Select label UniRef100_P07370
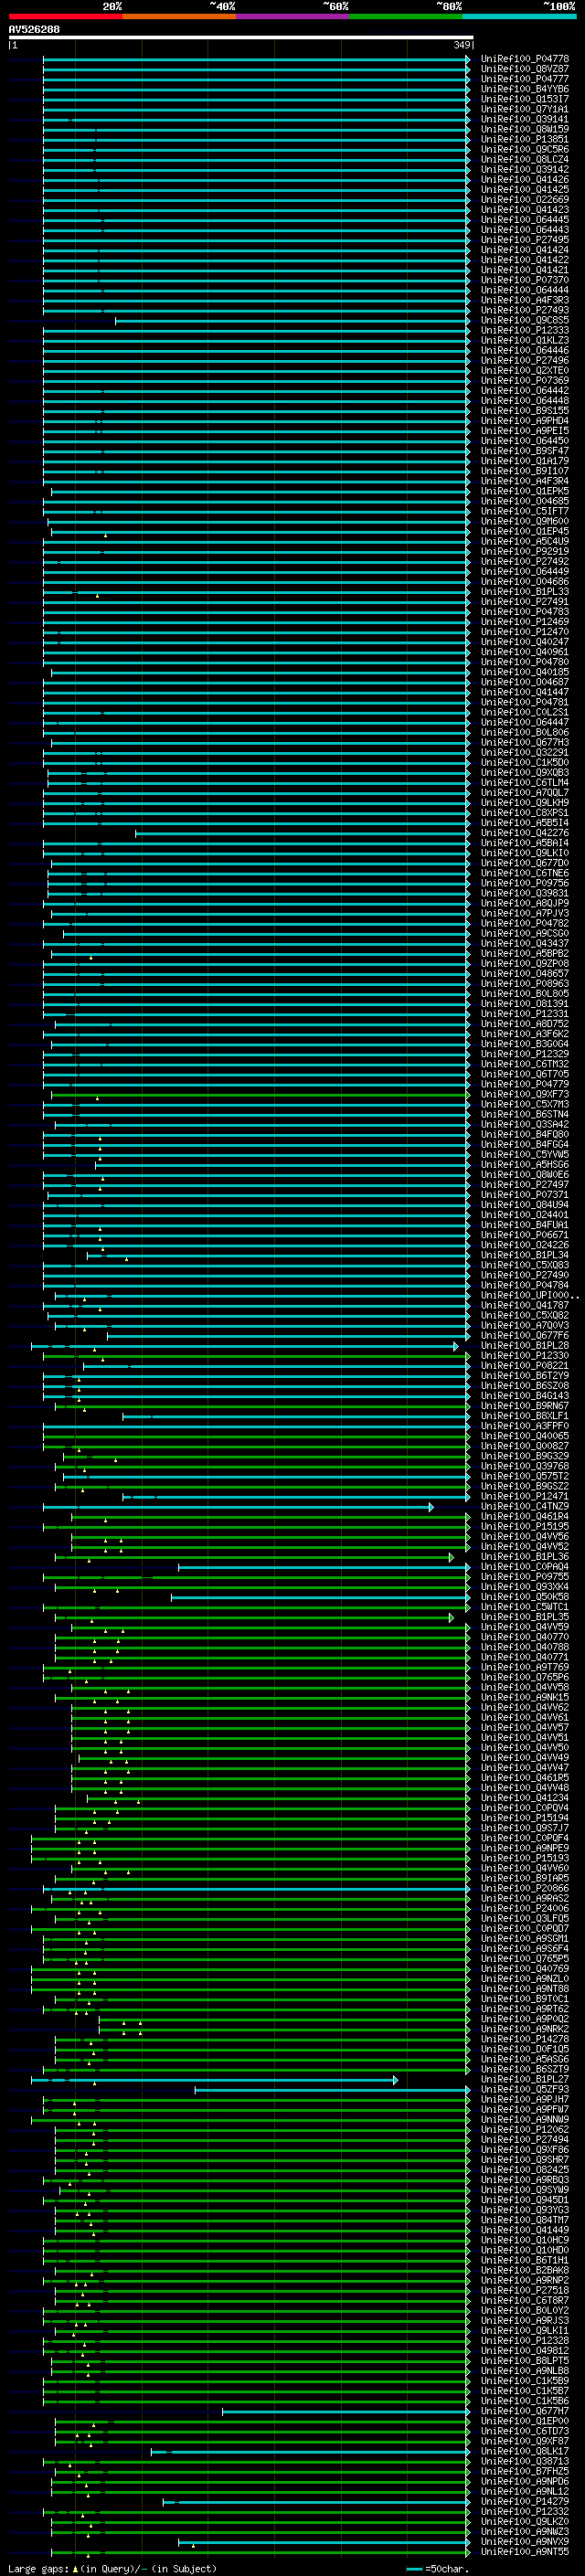 click(525, 280)
